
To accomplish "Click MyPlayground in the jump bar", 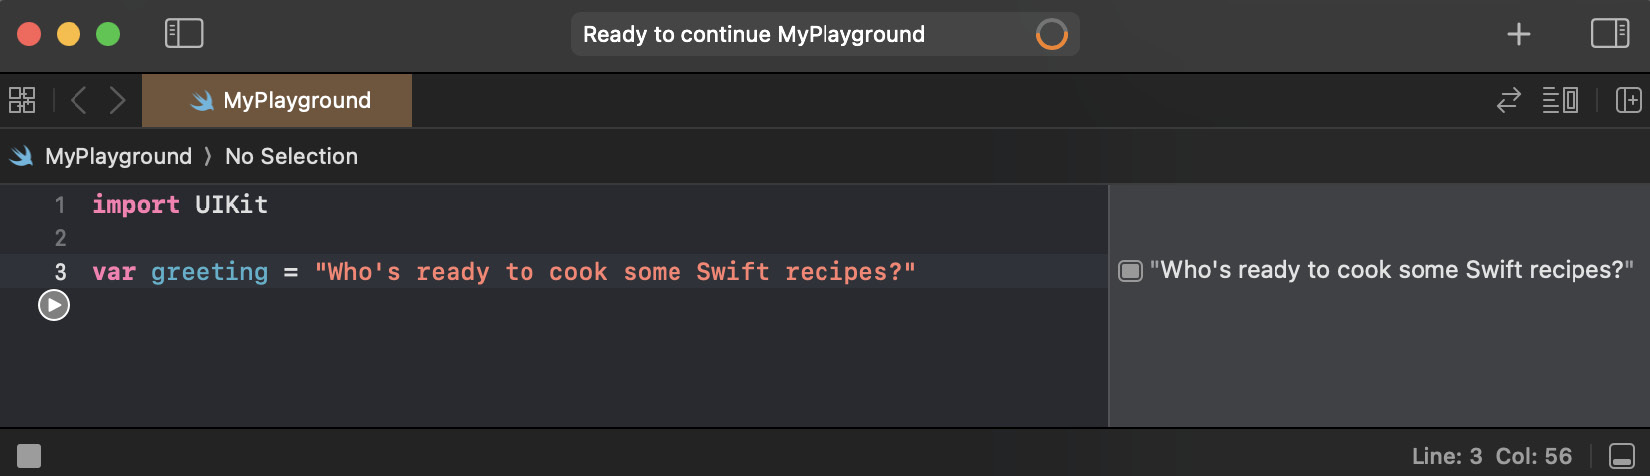I will (118, 156).
